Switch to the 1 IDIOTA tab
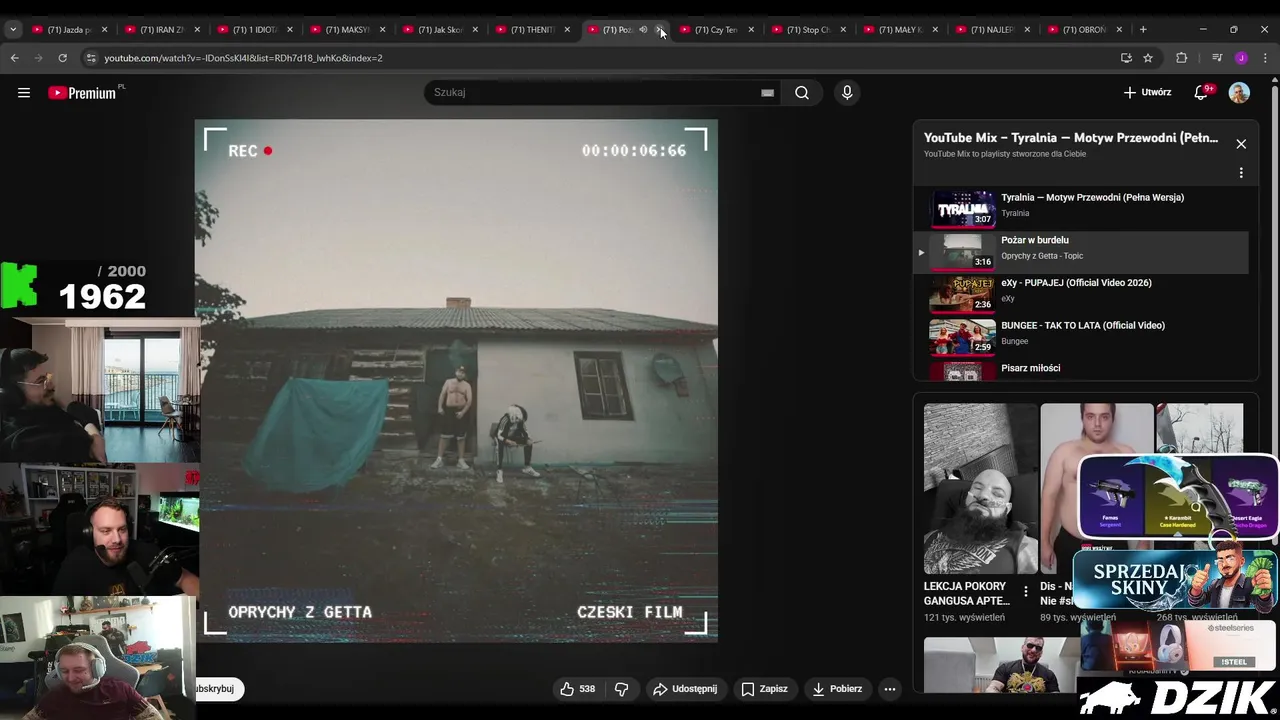This screenshot has width=1280, height=720. pos(254,29)
